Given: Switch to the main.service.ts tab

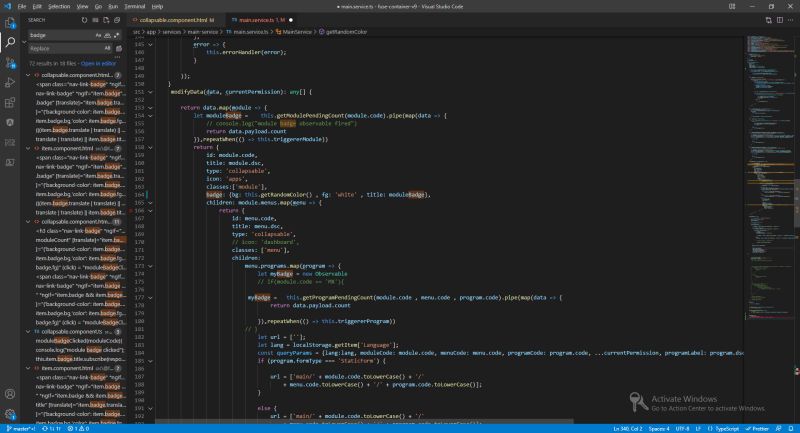Looking at the screenshot, I should (260, 20).
